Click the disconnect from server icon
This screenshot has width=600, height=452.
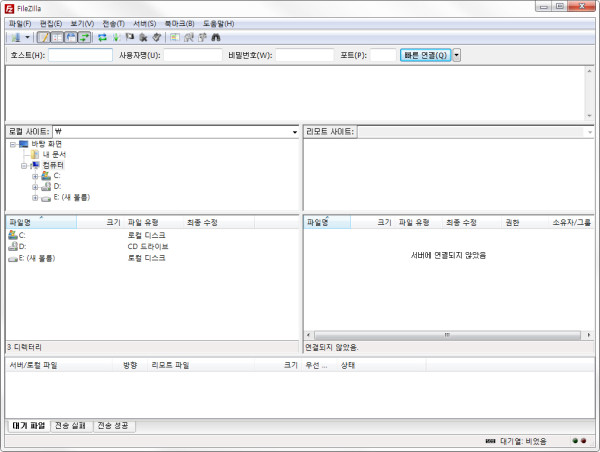(x=143, y=37)
